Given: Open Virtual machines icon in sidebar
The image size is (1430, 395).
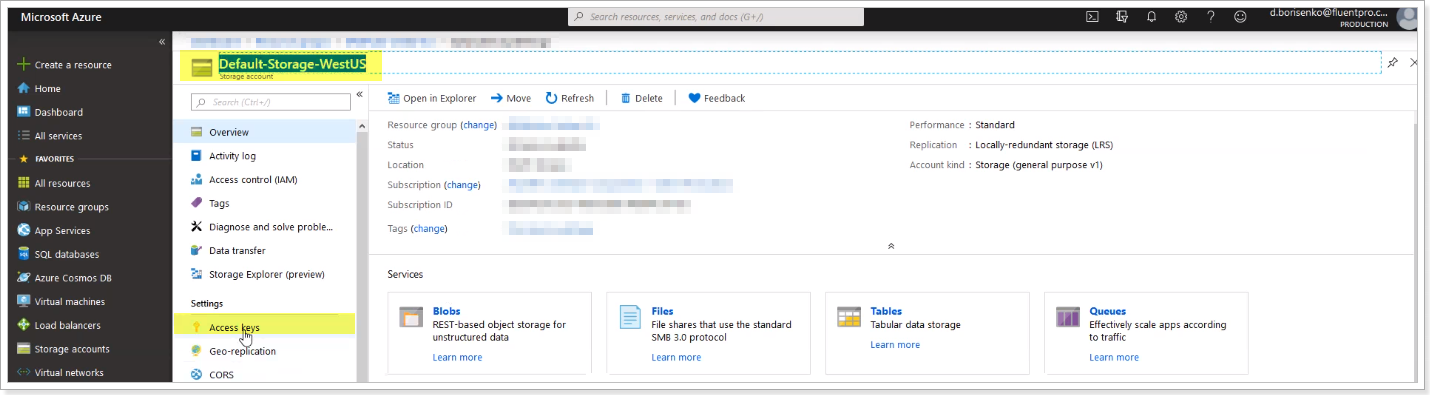Looking at the screenshot, I should coord(24,302).
